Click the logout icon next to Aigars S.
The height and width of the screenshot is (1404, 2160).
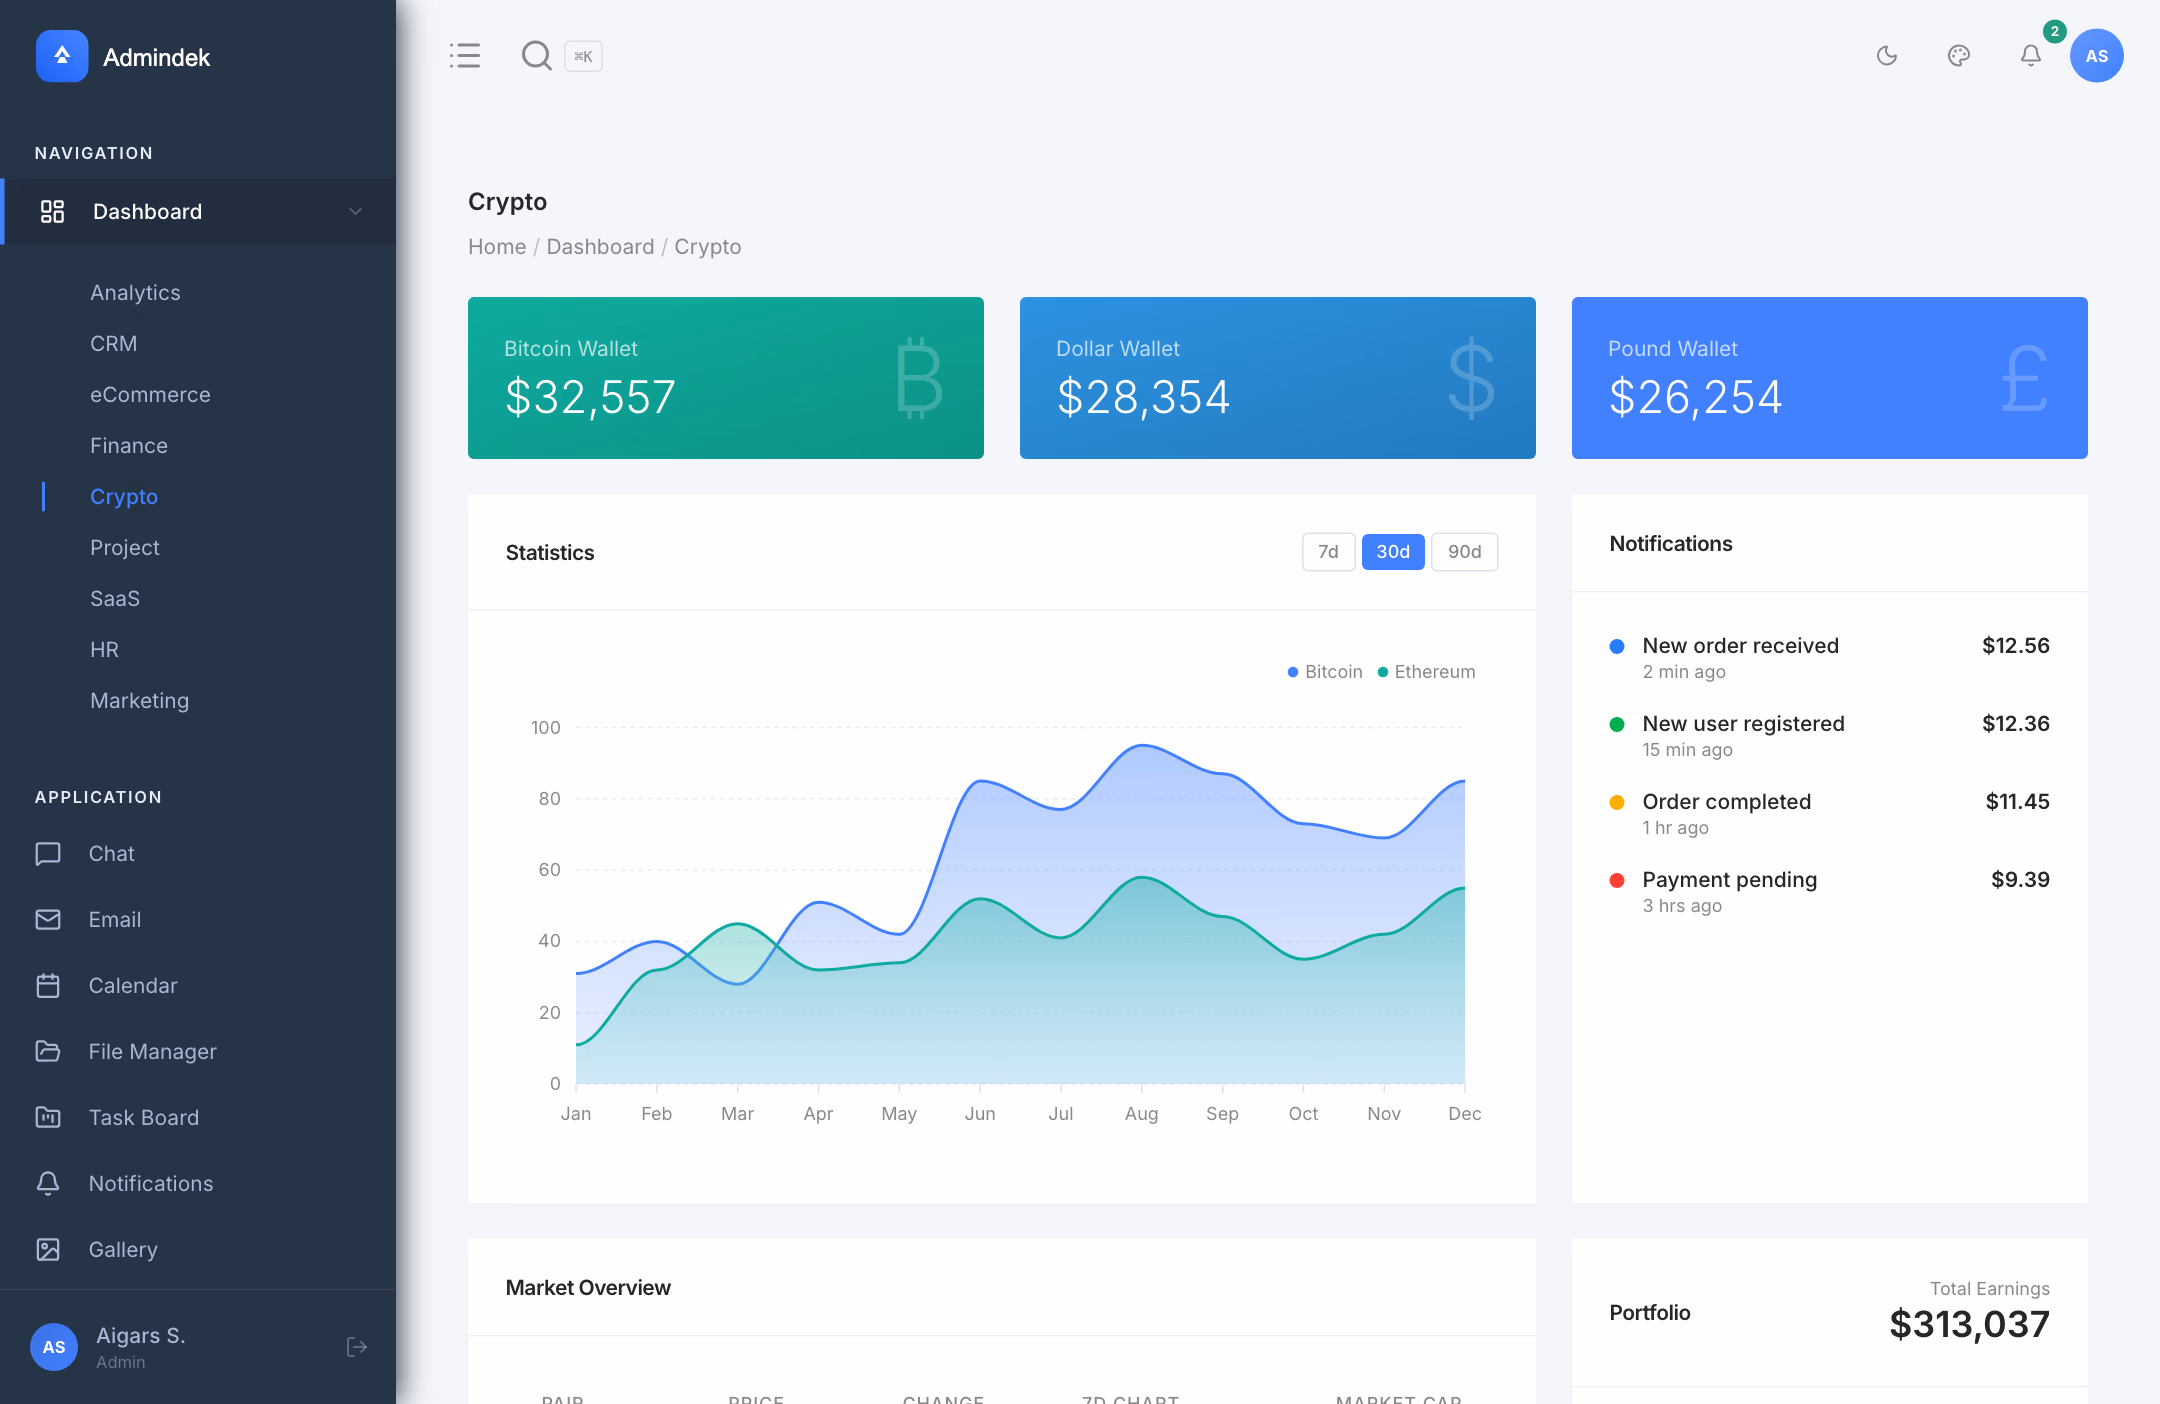(x=357, y=1347)
